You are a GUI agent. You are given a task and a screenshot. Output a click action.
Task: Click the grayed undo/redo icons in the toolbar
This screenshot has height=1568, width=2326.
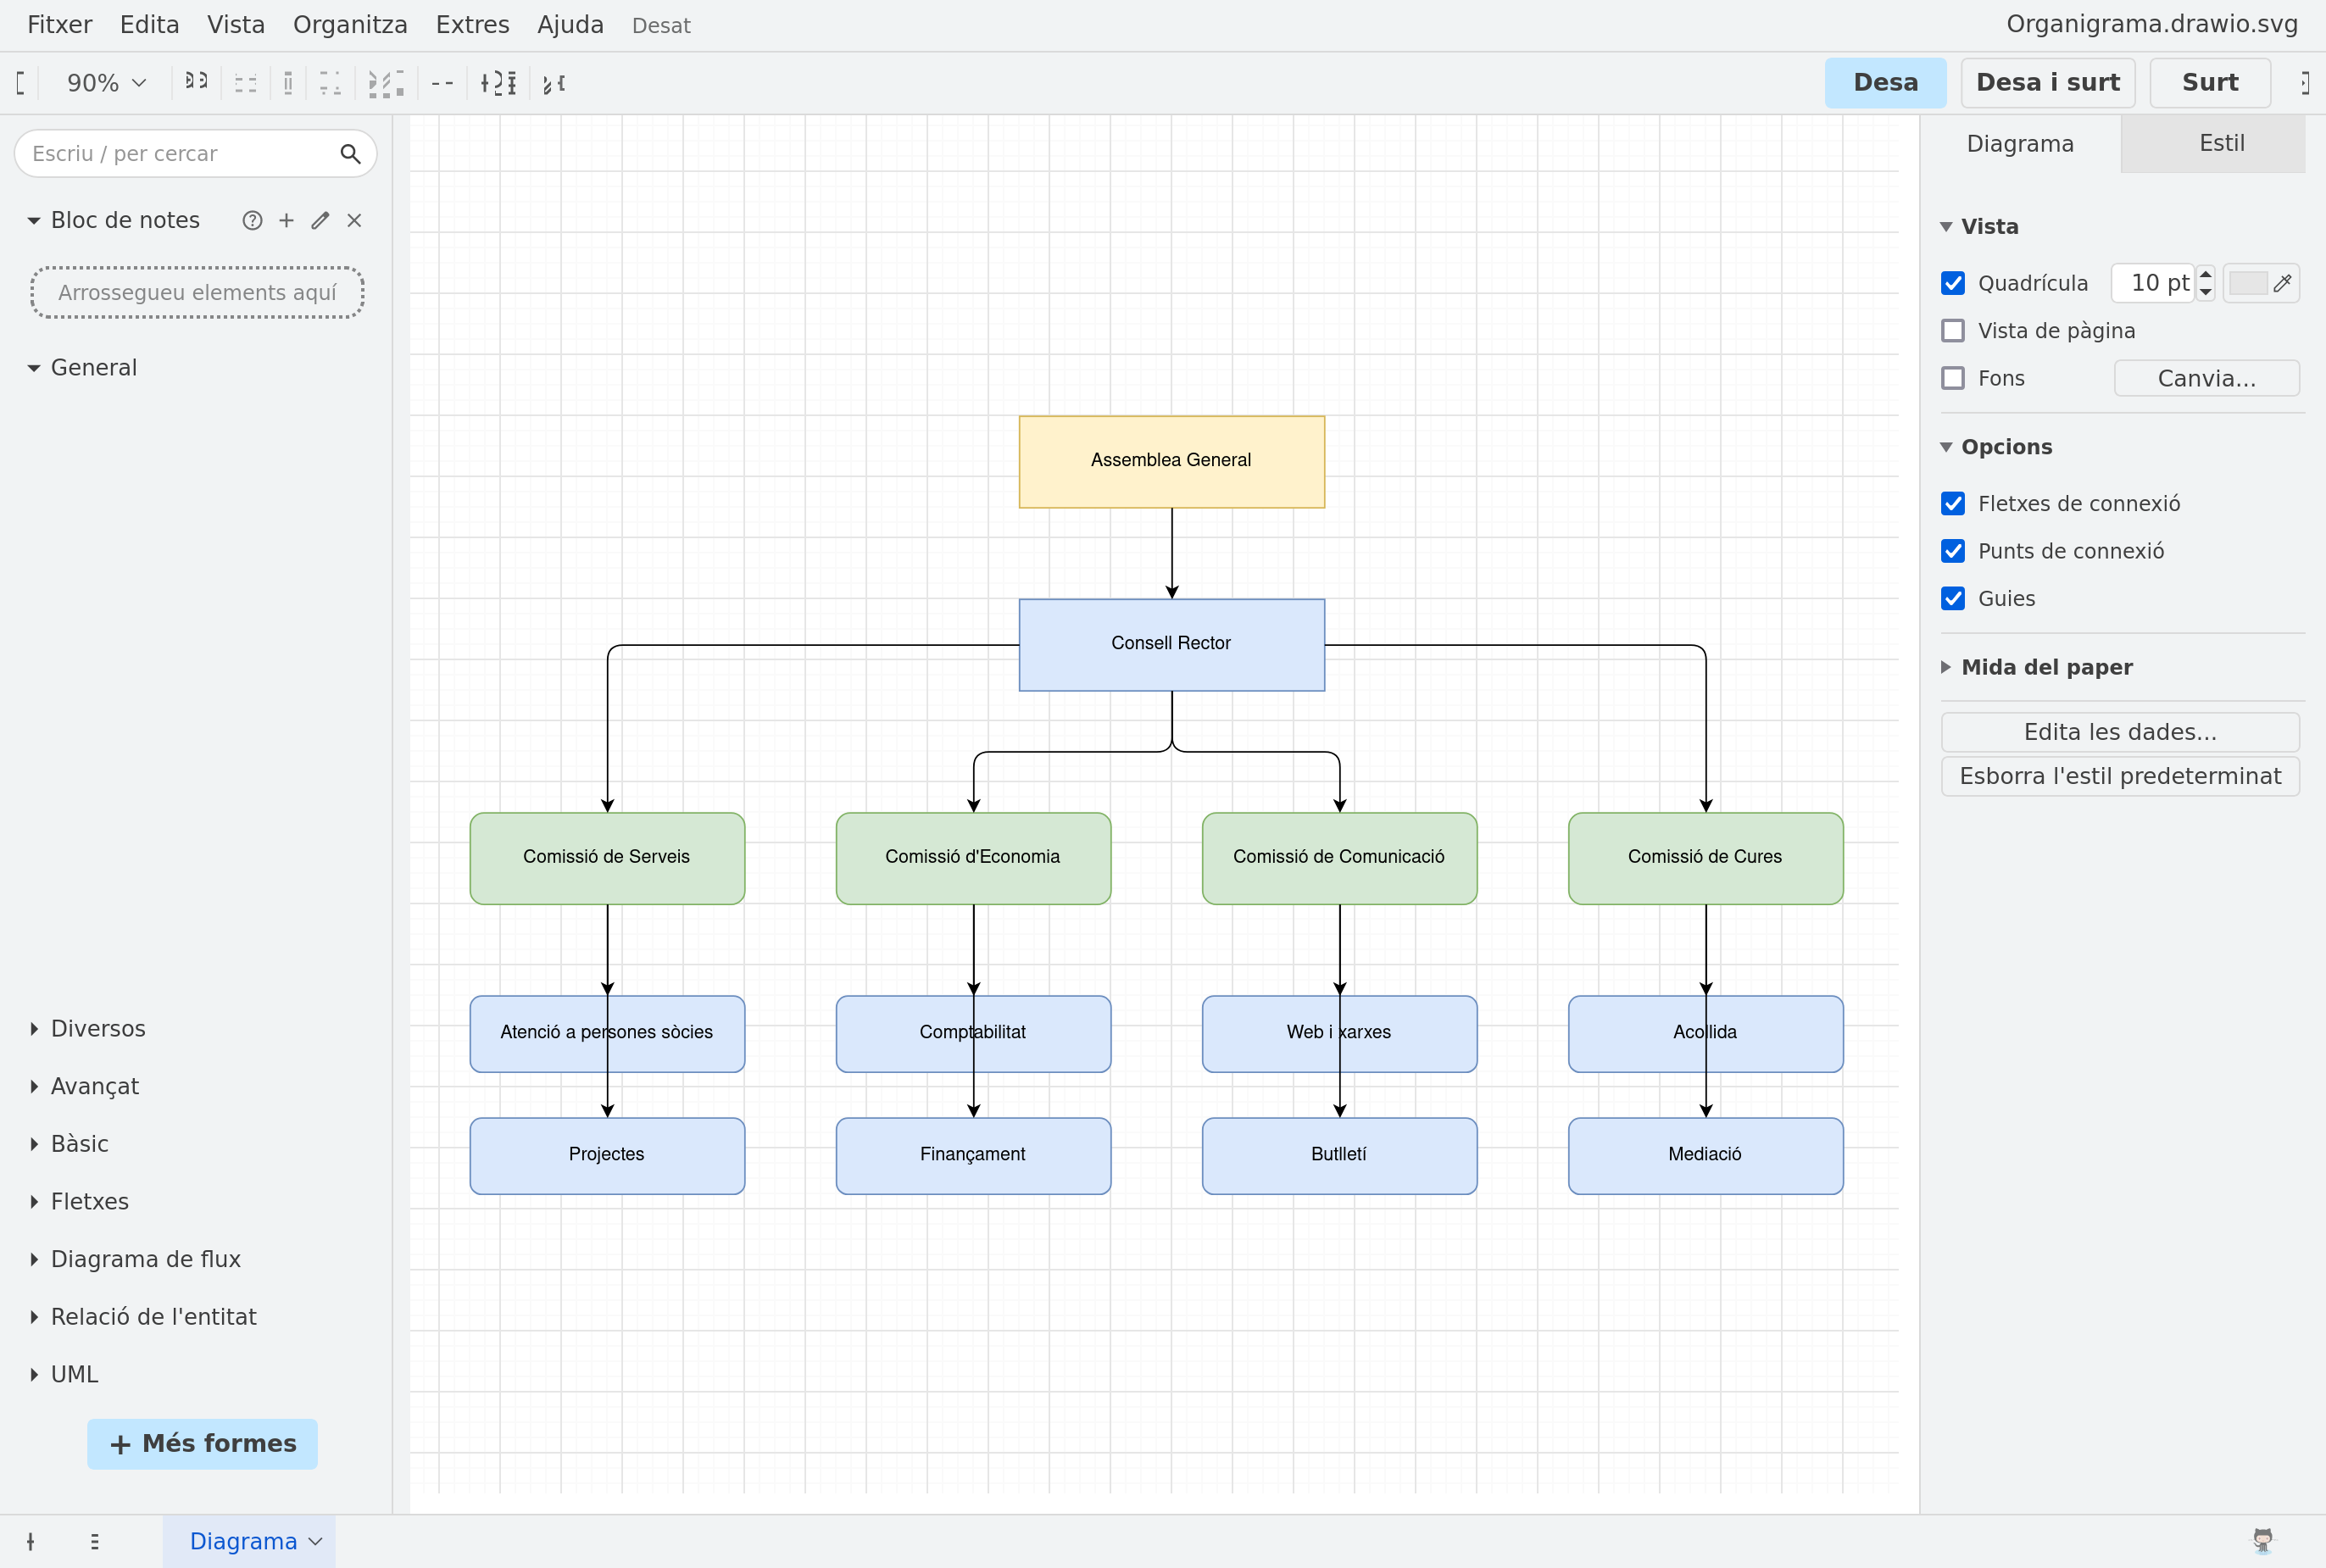tap(246, 83)
